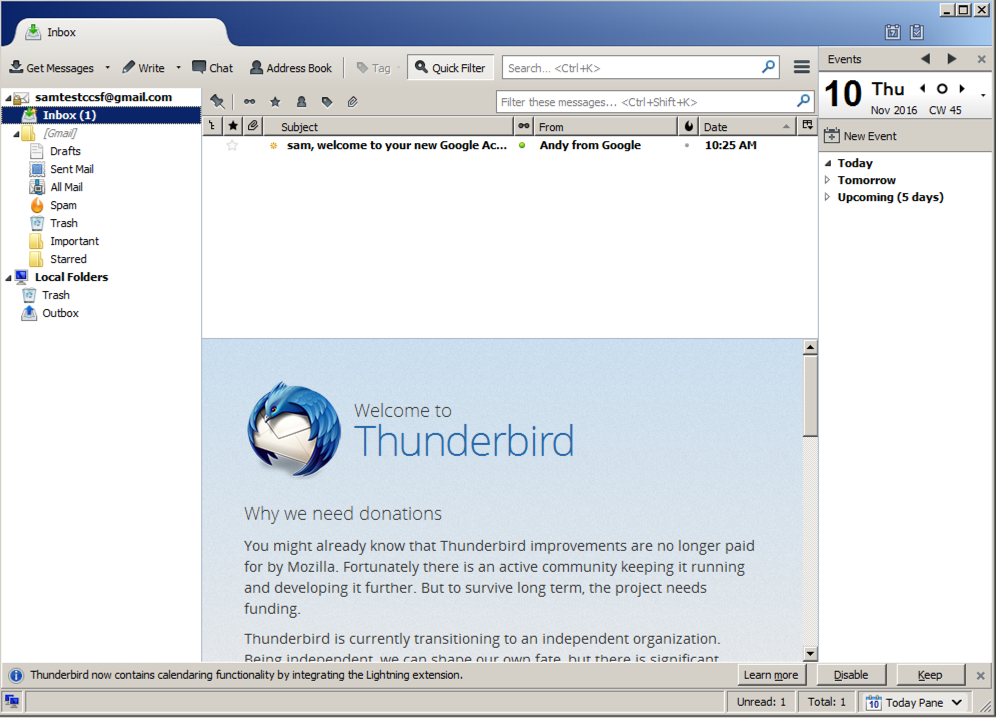This screenshot has width=996, height=718.
Task: Filter by contacts in address book
Action: tap(301, 102)
